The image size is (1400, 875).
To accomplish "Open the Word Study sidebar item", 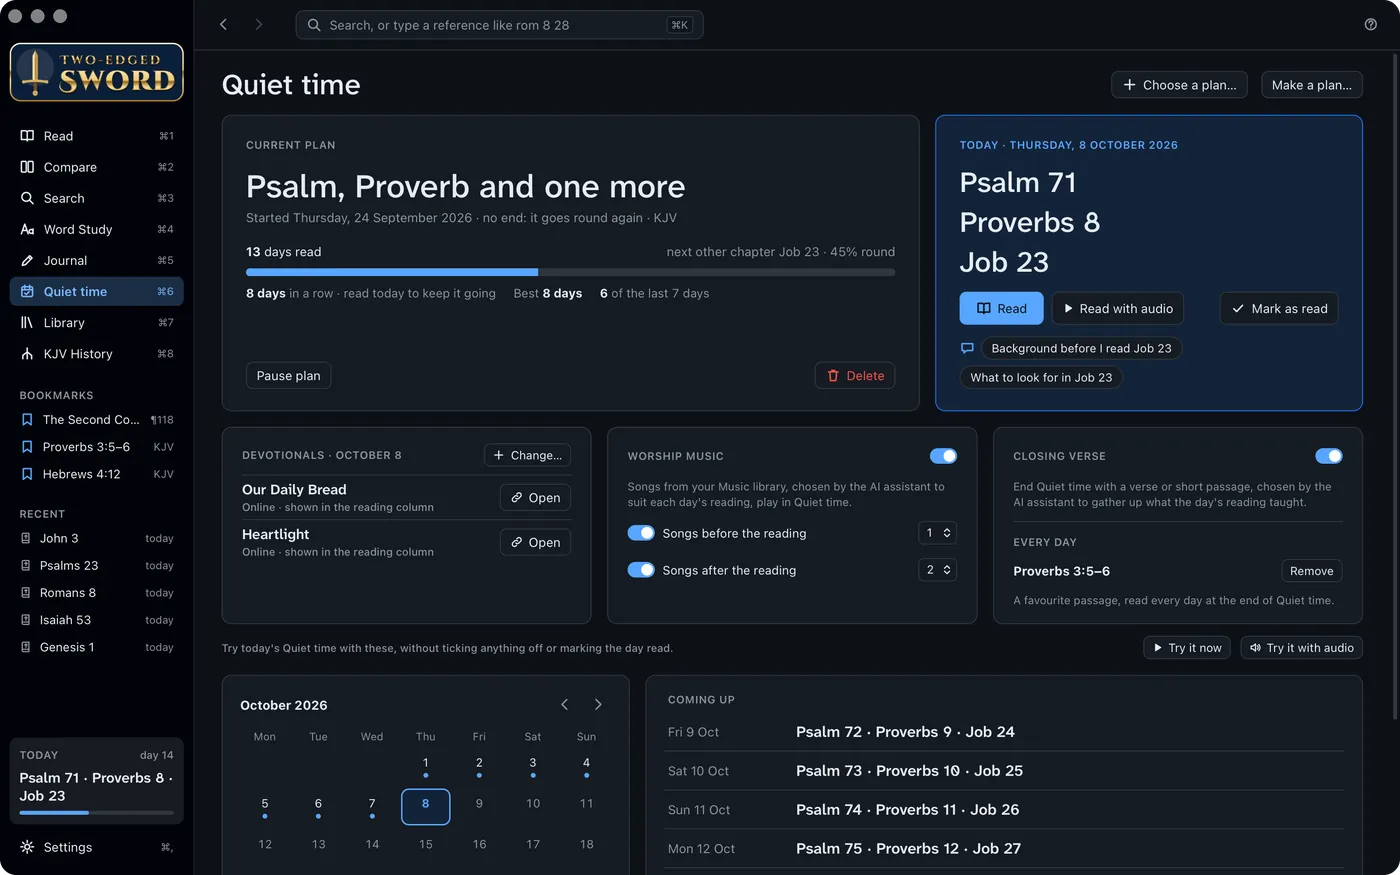I will 97,229.
